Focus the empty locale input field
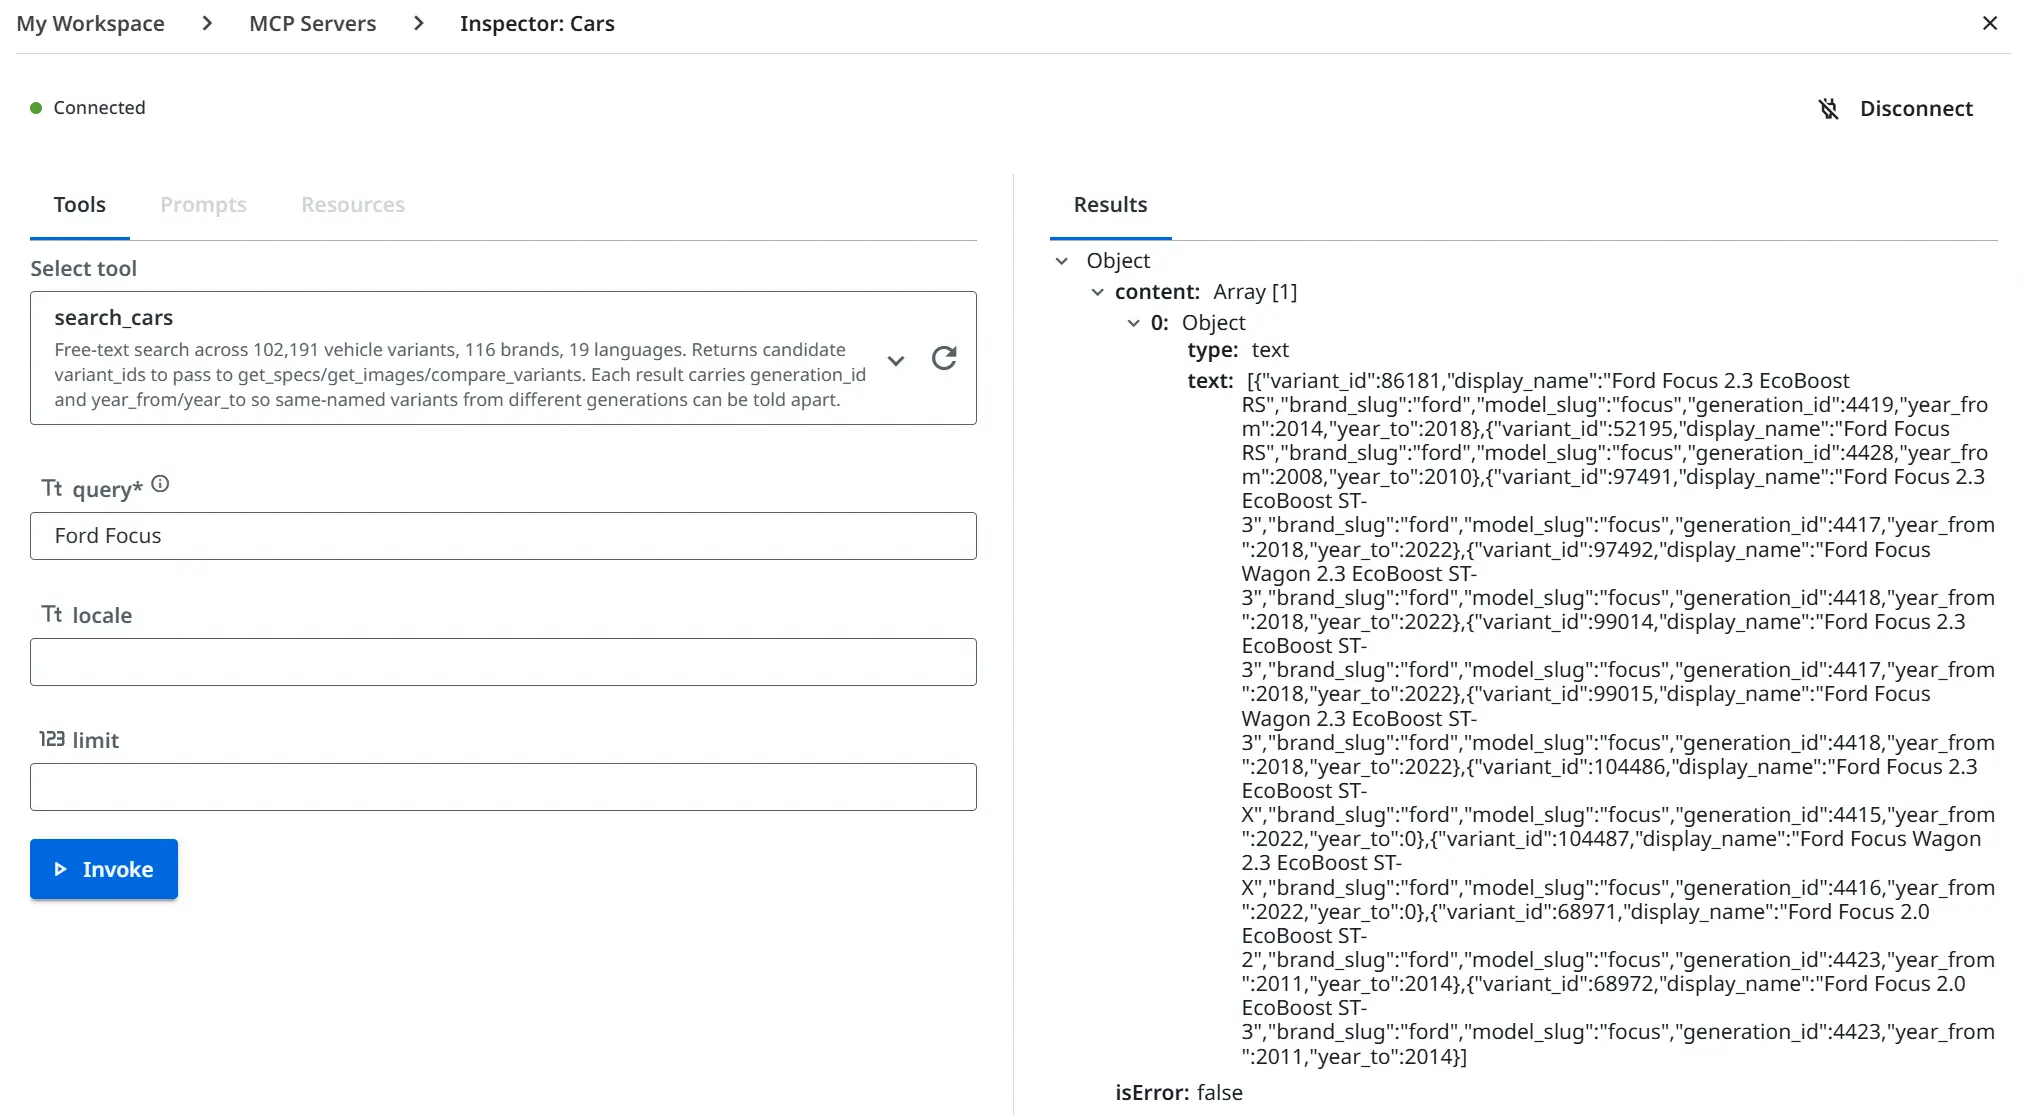 point(503,662)
